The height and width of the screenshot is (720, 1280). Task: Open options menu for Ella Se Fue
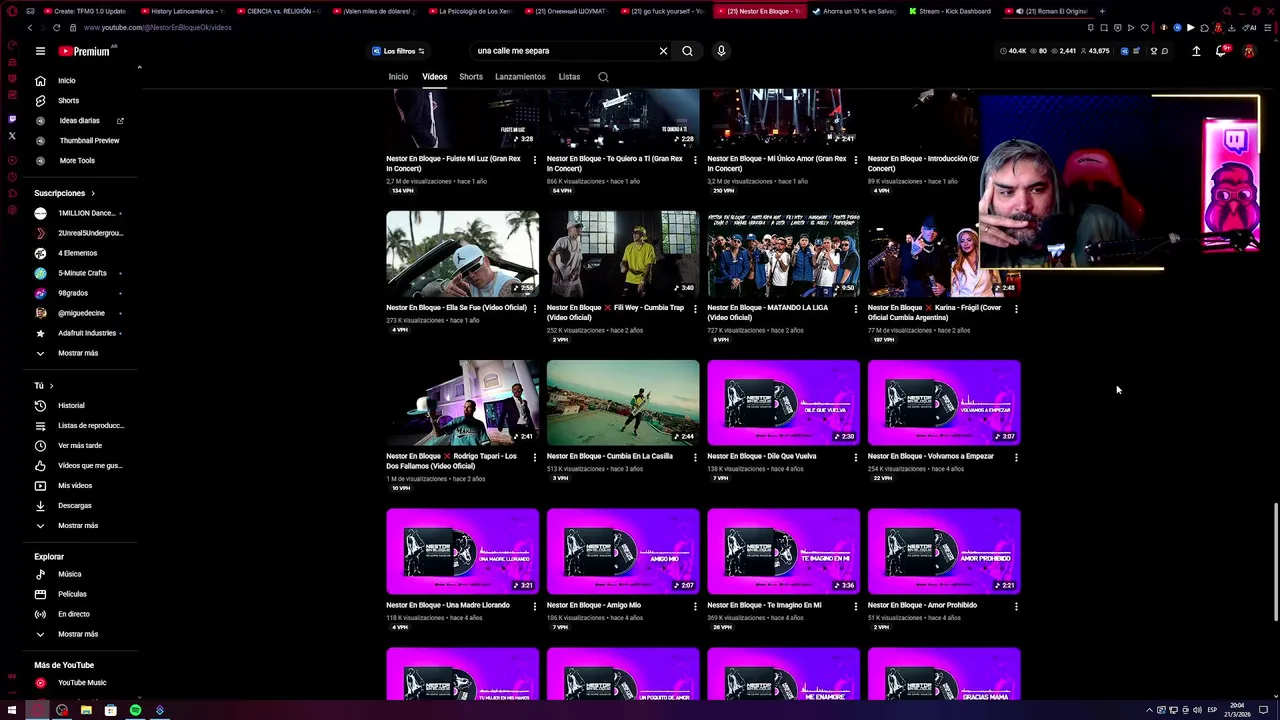click(x=534, y=309)
